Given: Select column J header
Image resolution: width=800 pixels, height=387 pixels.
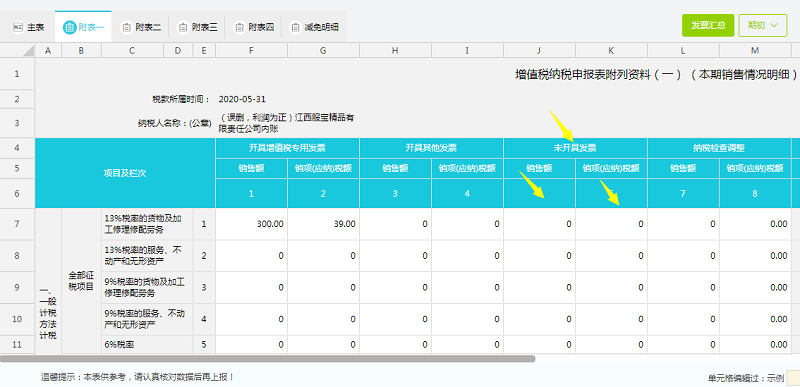Looking at the screenshot, I should point(539,50).
